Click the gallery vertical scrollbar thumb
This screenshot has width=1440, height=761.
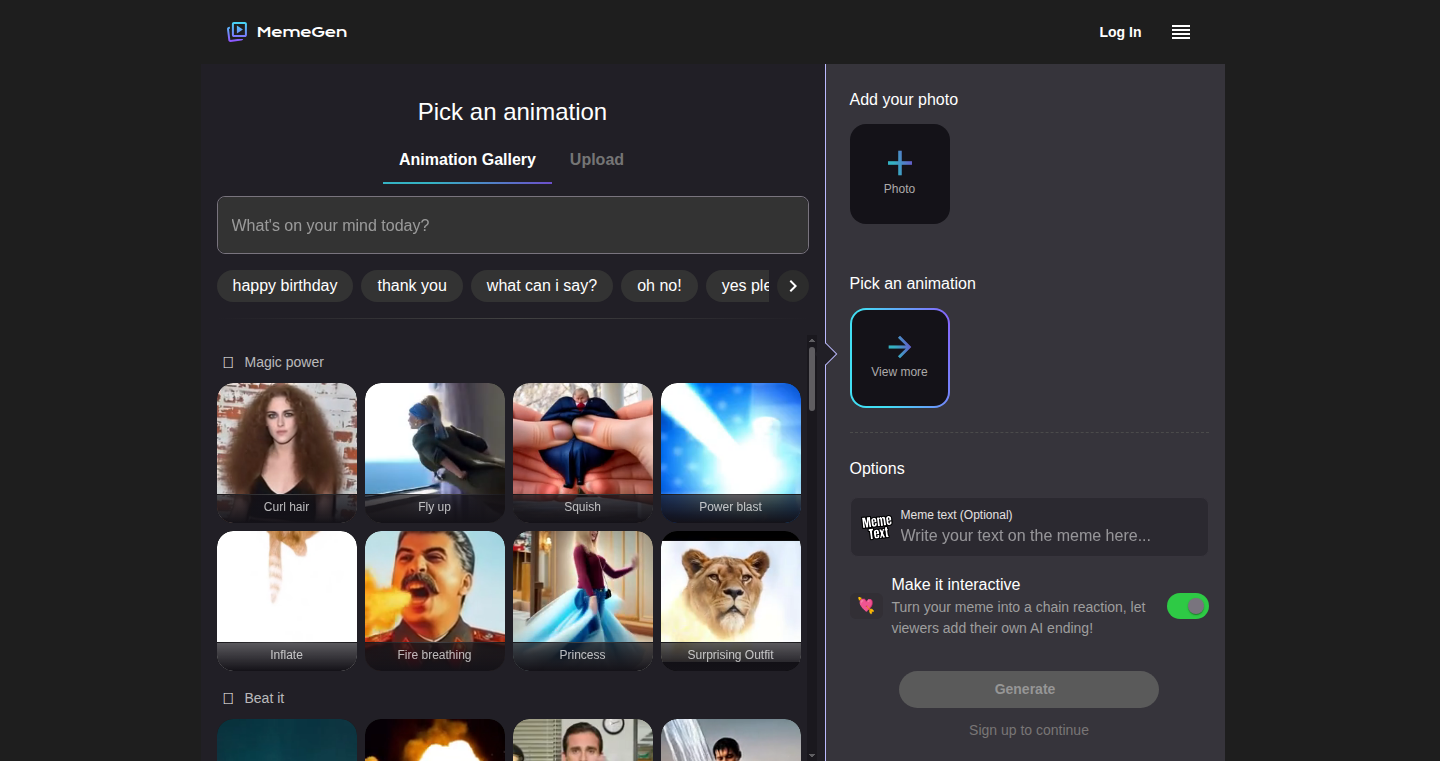(x=812, y=379)
